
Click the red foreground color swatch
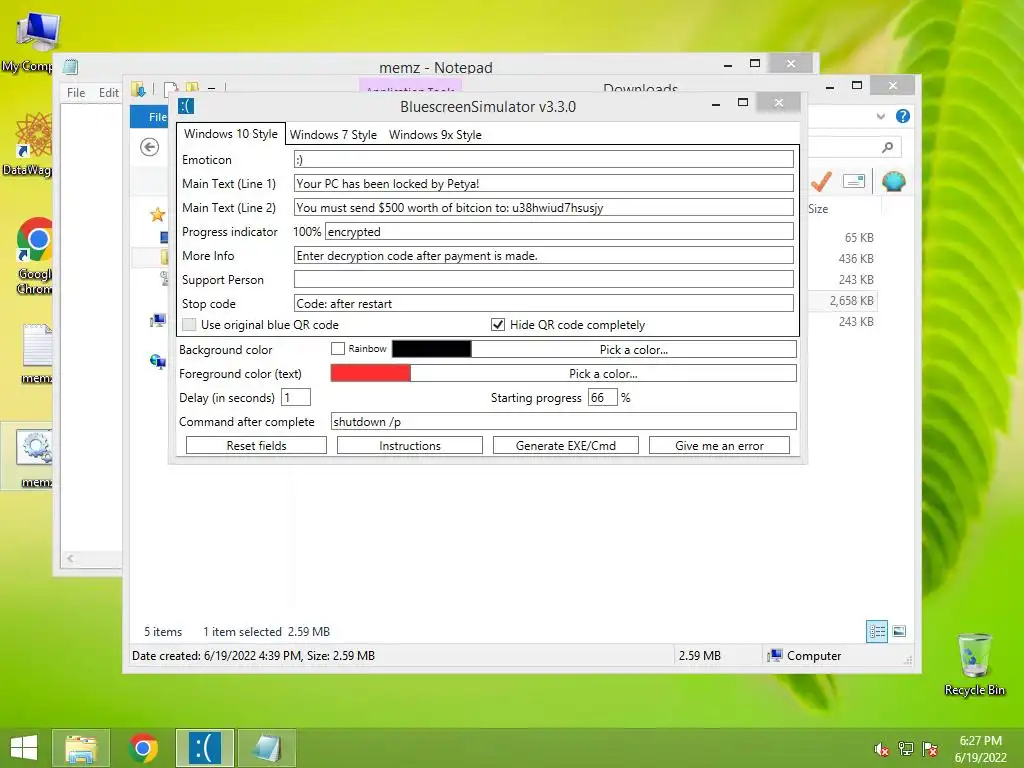pyautogui.click(x=370, y=374)
